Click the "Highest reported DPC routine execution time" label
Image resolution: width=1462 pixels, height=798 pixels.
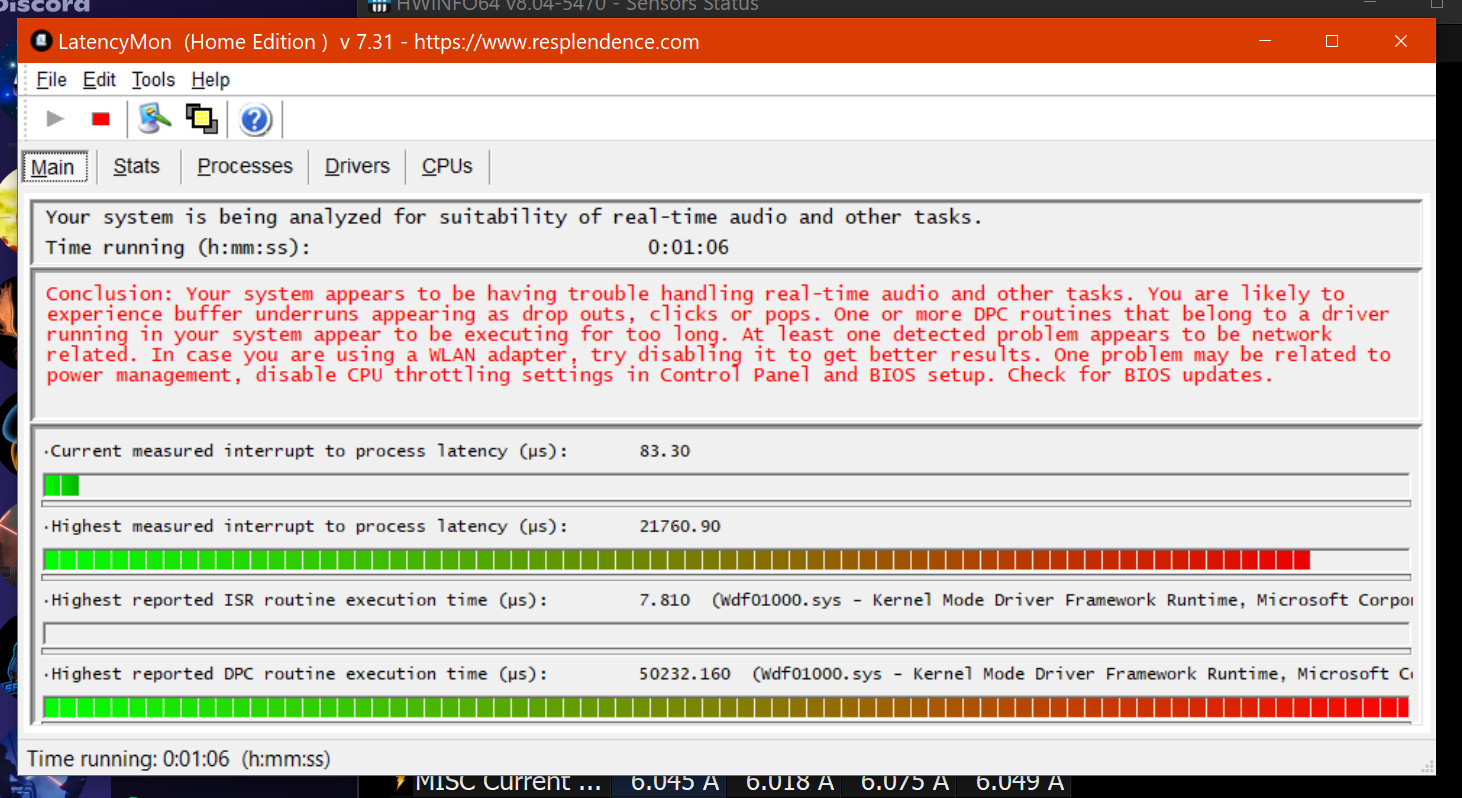pyautogui.click(x=300, y=674)
